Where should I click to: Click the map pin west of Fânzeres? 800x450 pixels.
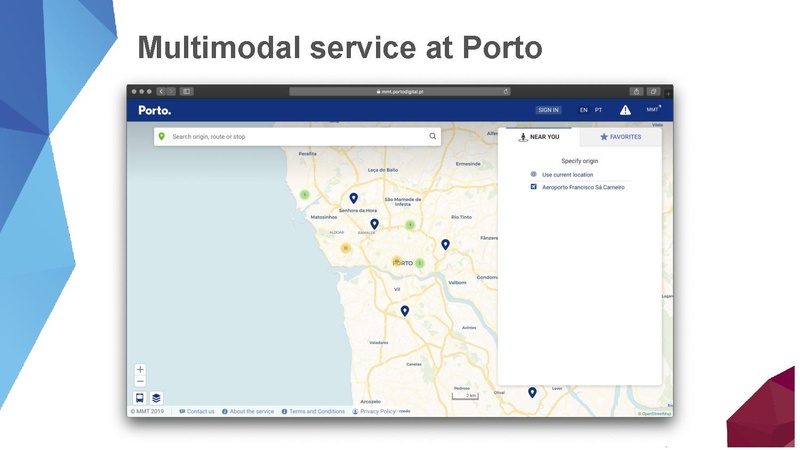pos(445,244)
